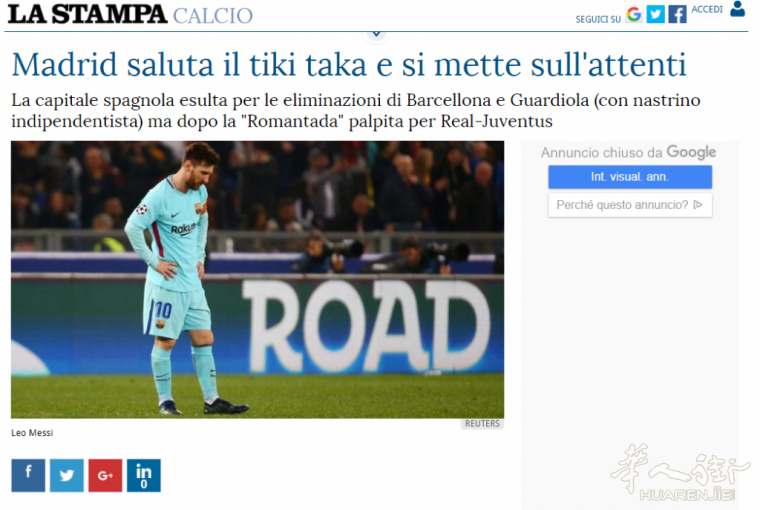The width and height of the screenshot is (760, 510).
Task: Expand the header dropdown chevron
Action: tap(376, 34)
